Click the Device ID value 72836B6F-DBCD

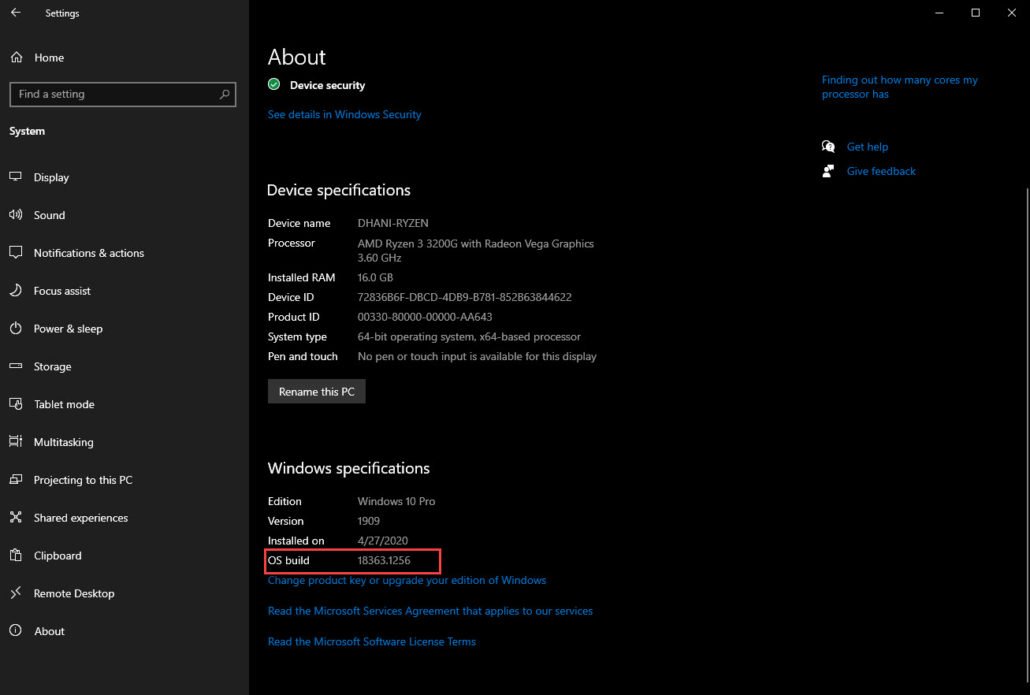click(464, 297)
